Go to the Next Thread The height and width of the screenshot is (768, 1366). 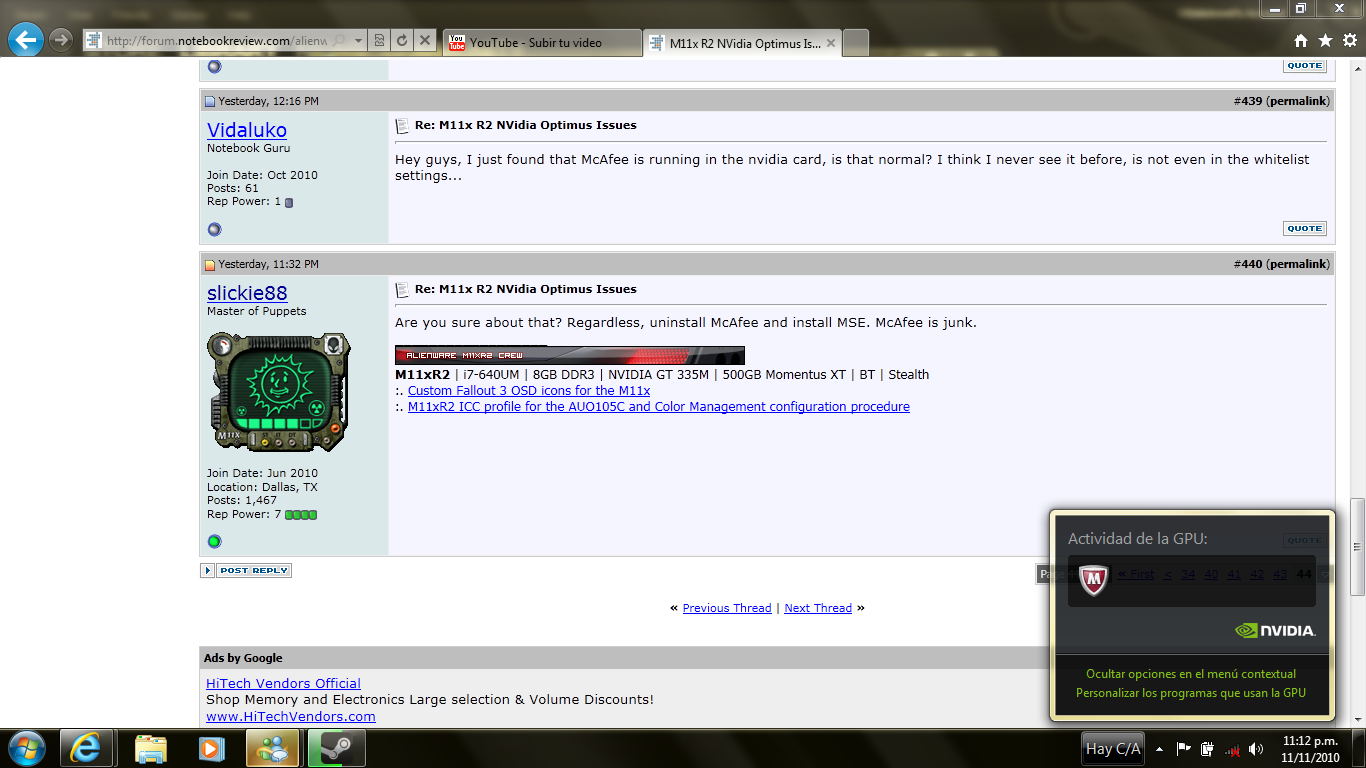coord(818,608)
